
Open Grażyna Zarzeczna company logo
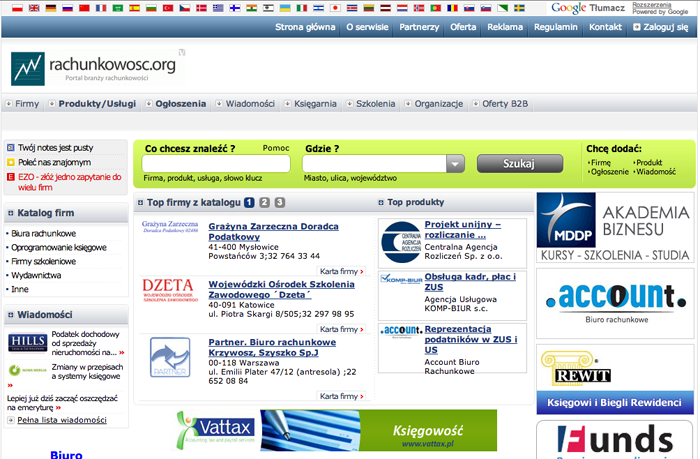[170, 227]
